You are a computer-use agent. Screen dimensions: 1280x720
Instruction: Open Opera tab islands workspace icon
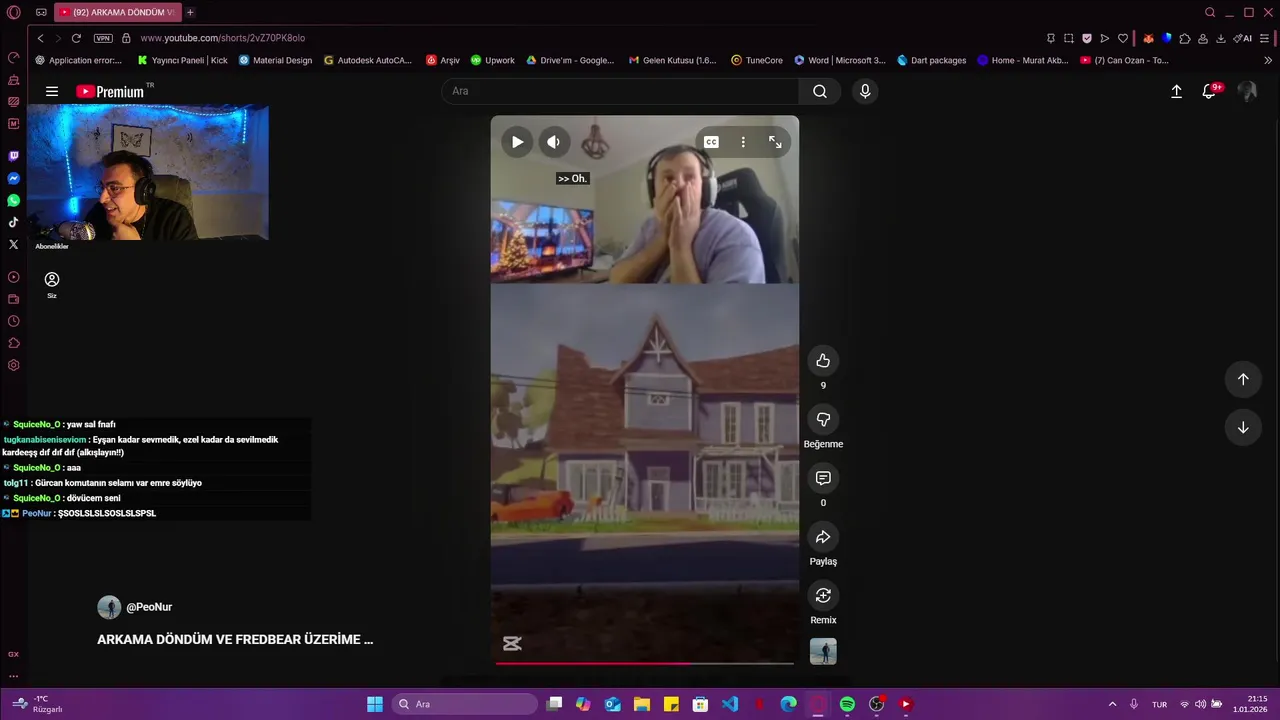tap(41, 12)
